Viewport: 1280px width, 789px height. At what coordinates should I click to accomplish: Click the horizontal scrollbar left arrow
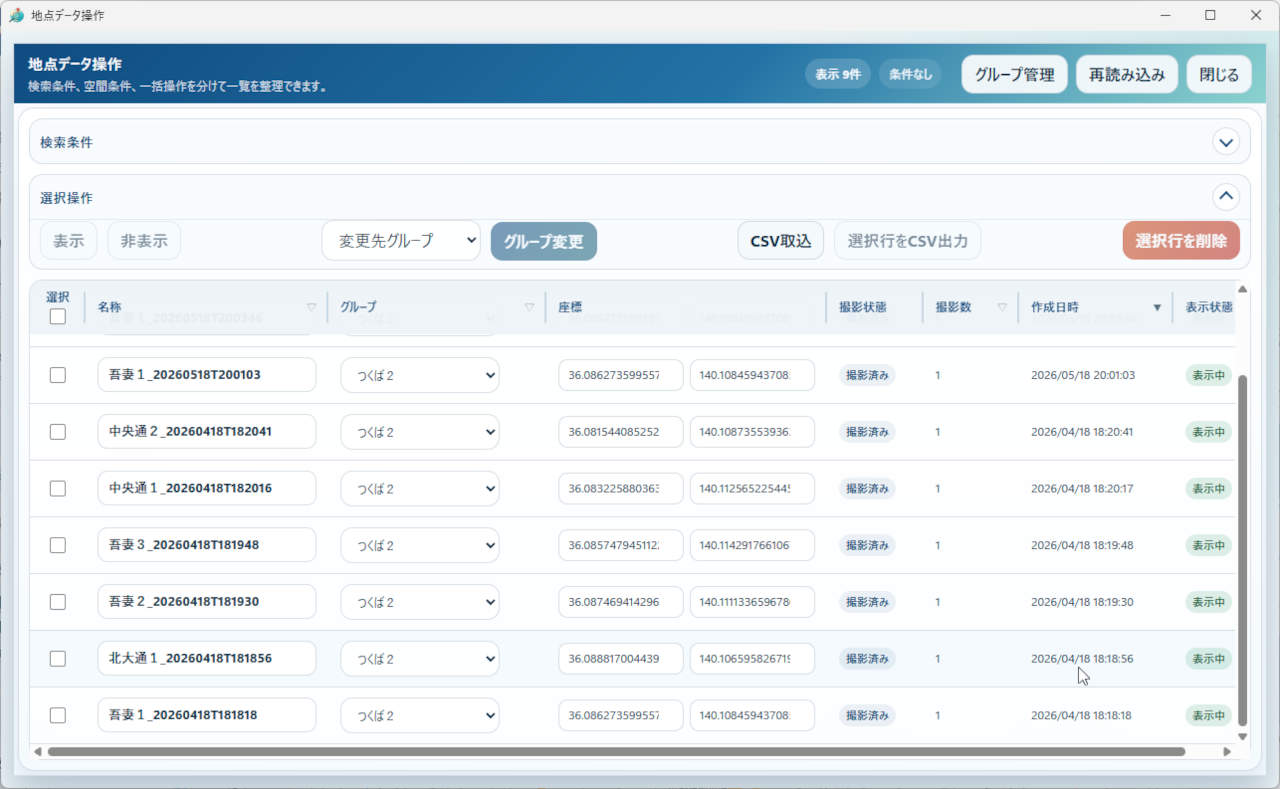click(x=38, y=751)
